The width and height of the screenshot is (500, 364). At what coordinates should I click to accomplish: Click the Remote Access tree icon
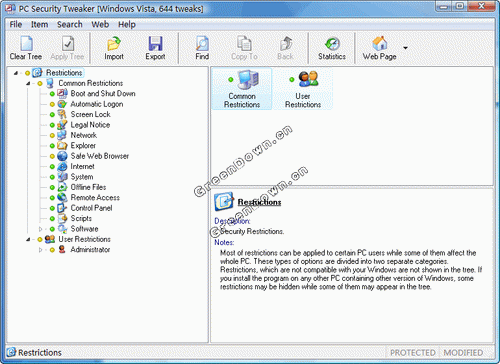point(62,197)
